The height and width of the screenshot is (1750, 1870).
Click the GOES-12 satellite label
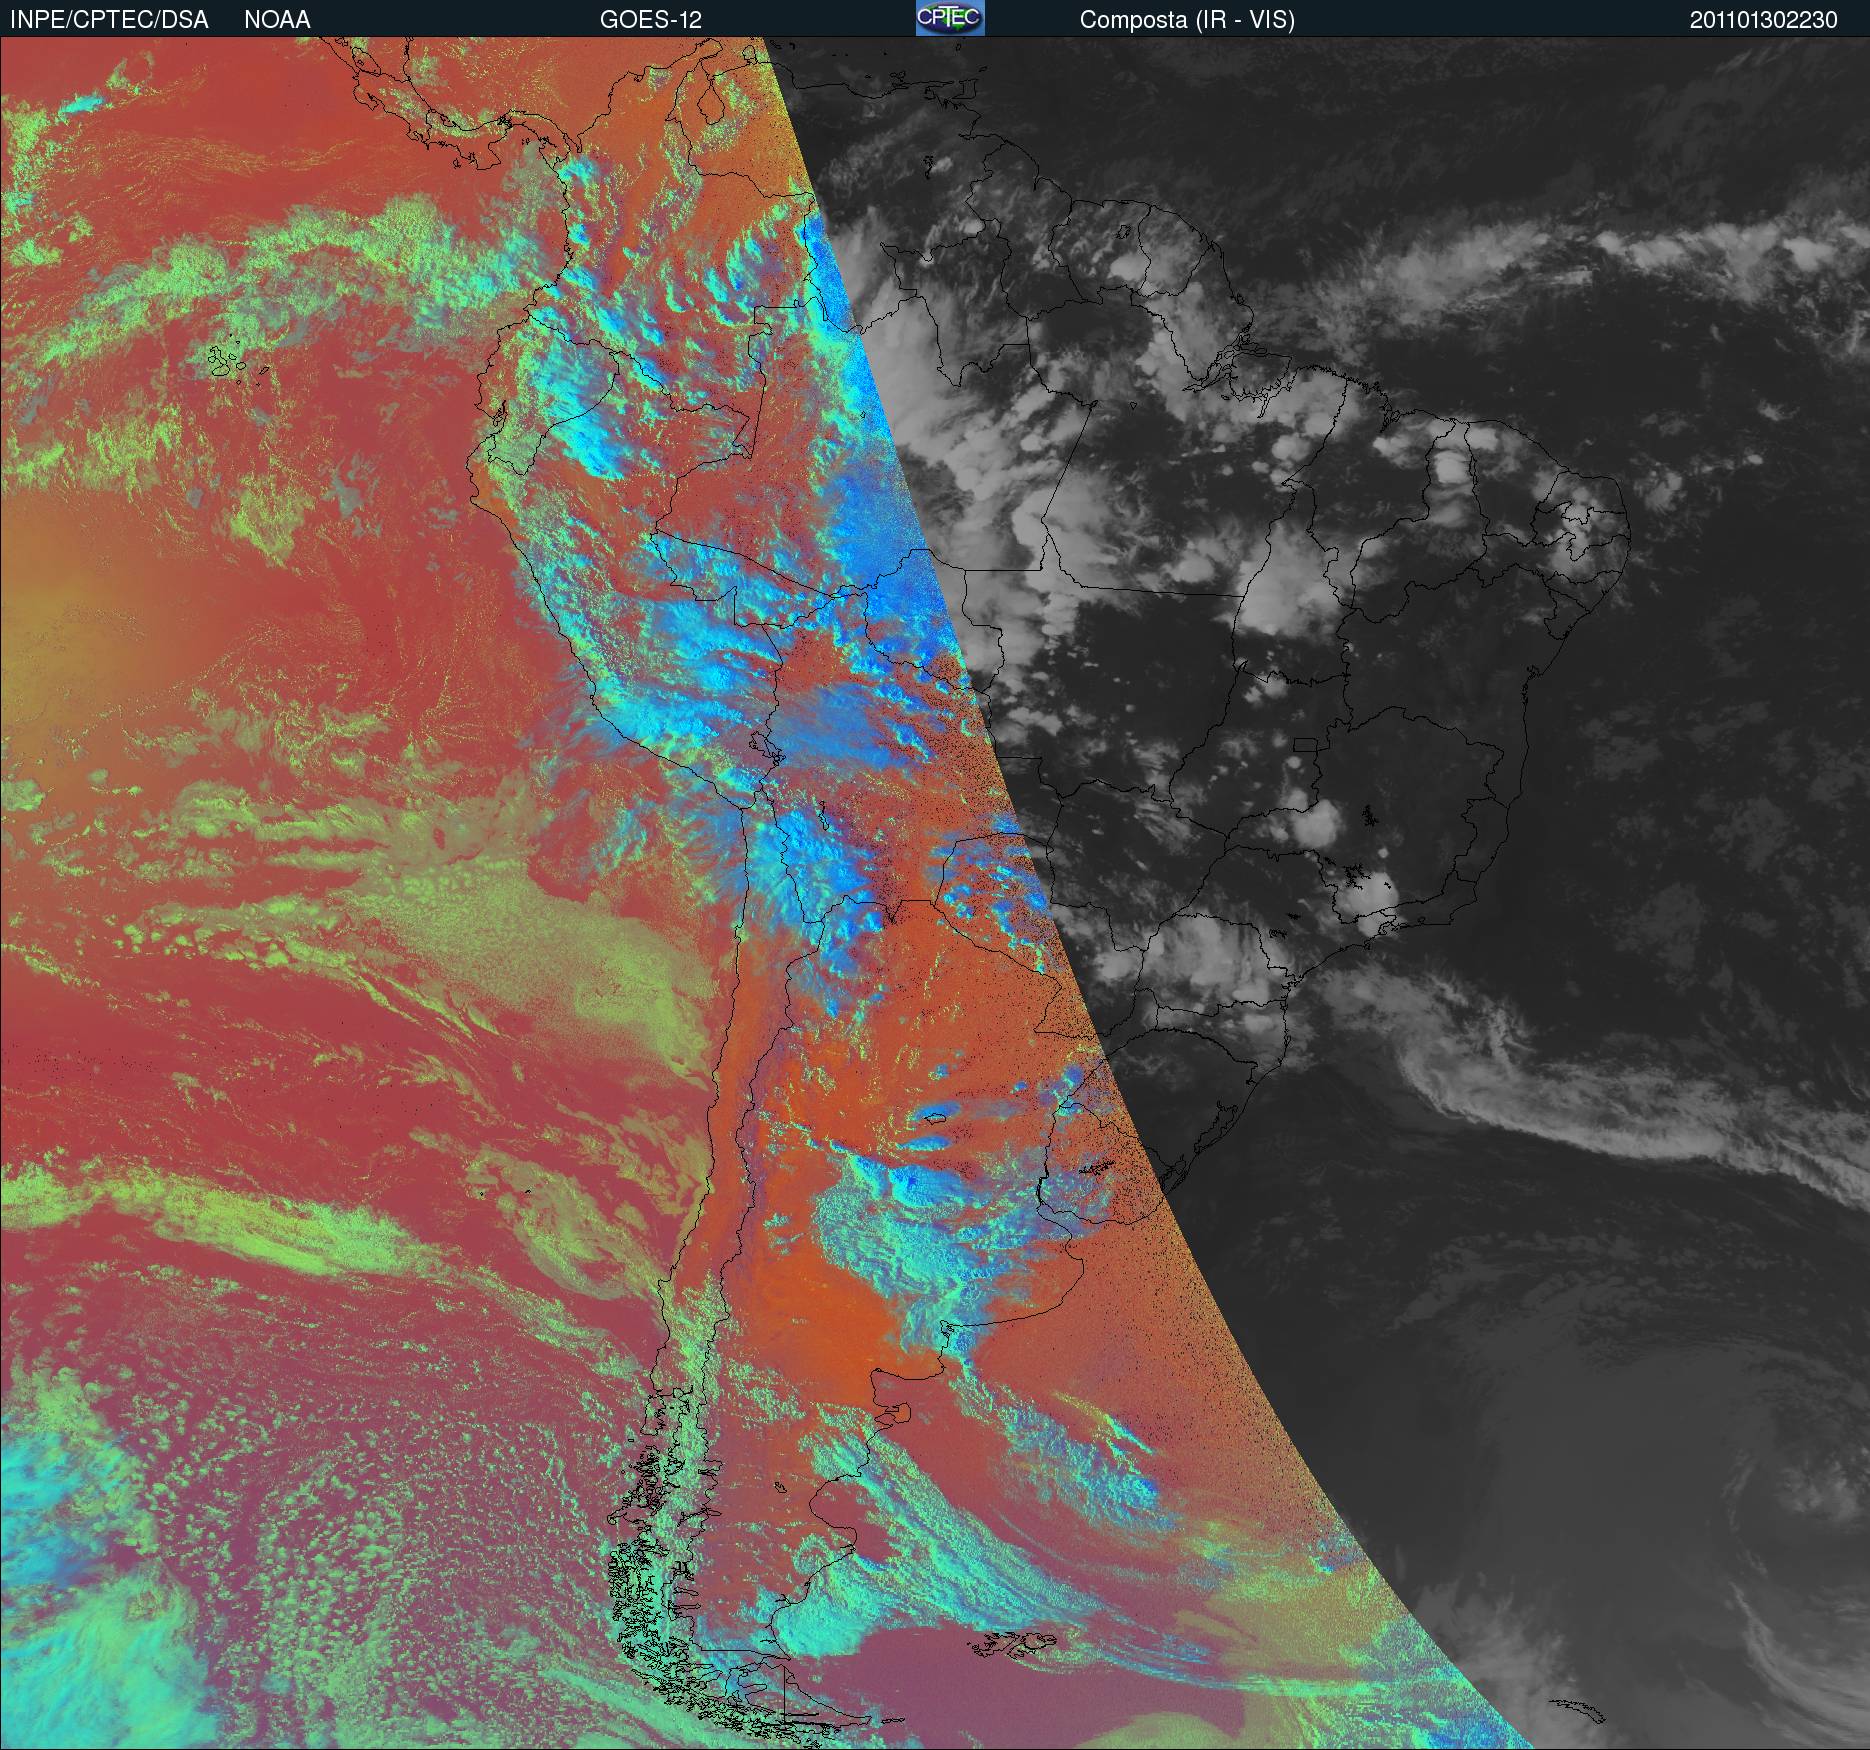(x=650, y=20)
